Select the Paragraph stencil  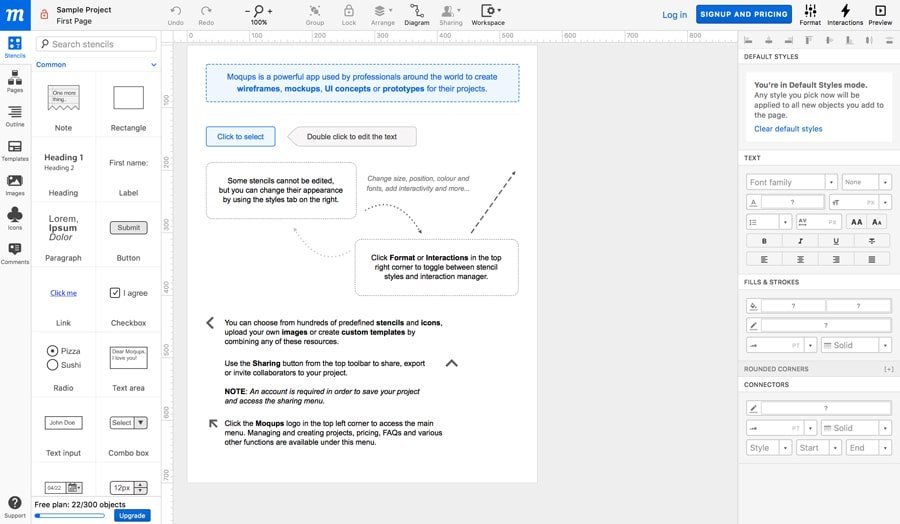(63, 237)
